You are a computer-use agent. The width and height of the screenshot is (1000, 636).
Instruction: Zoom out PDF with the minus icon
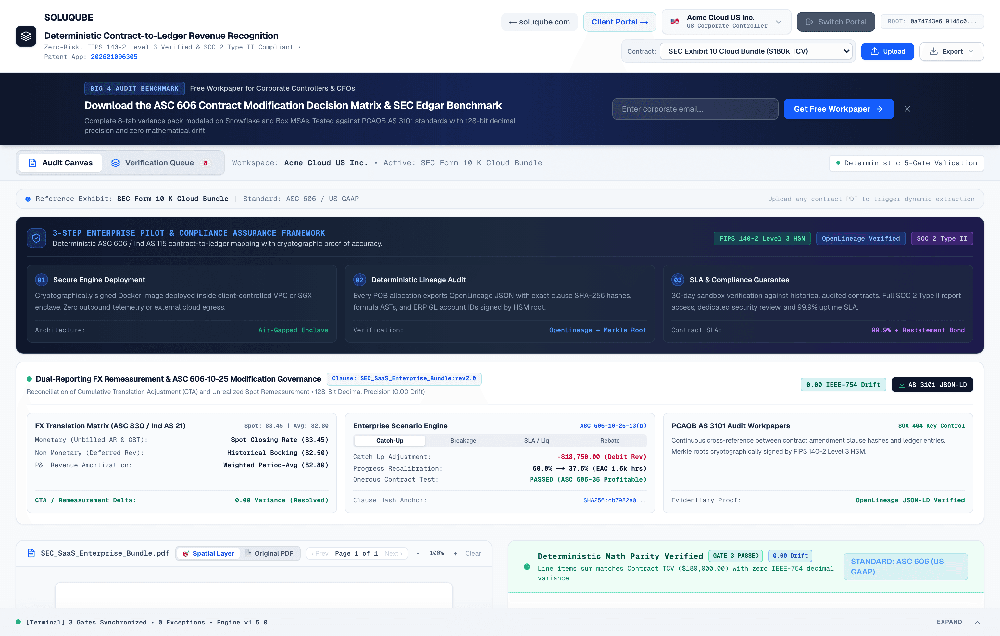pyautogui.click(x=418, y=553)
